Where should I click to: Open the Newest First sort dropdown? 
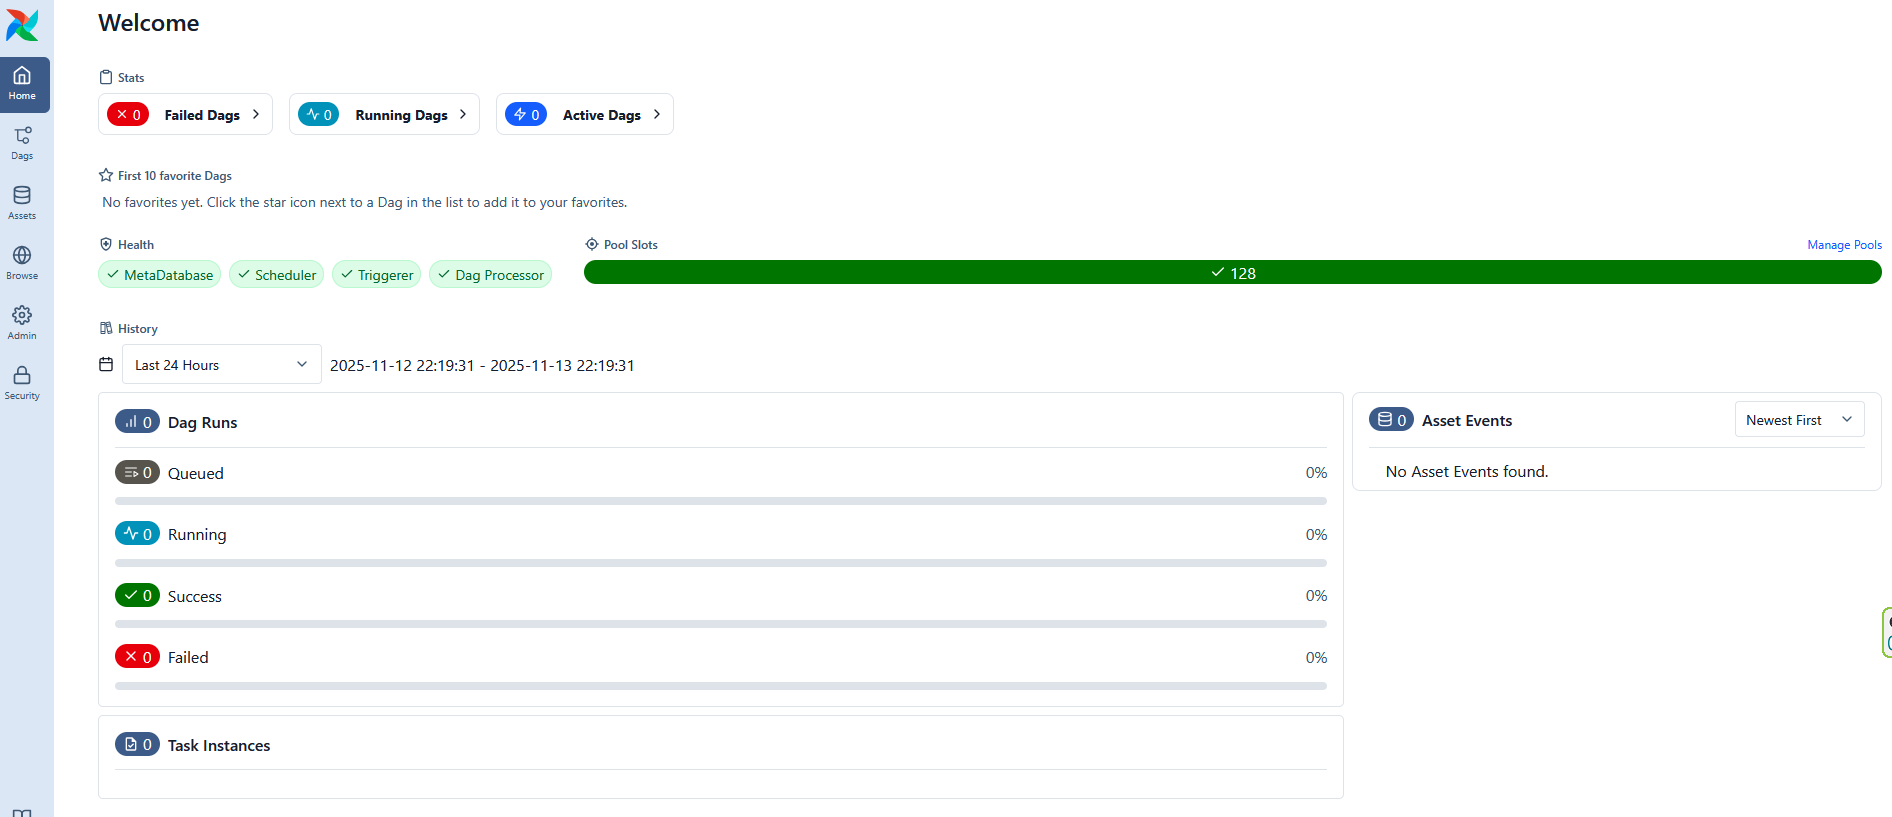click(1799, 420)
